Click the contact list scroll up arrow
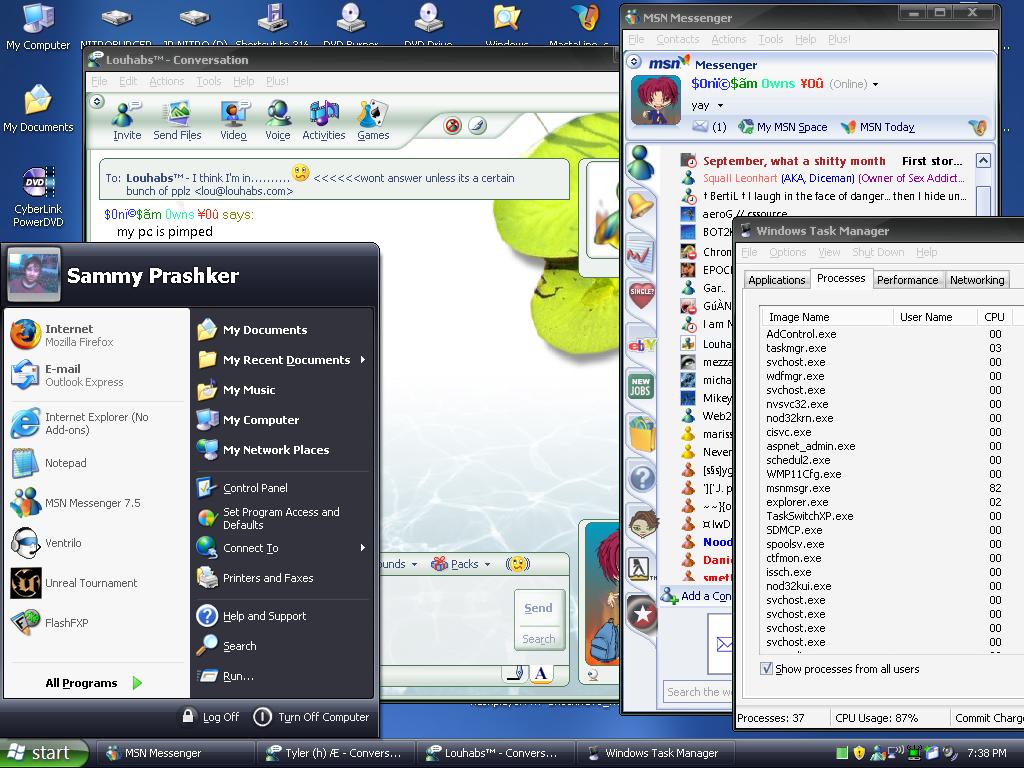This screenshot has height=768, width=1024. tap(983, 161)
